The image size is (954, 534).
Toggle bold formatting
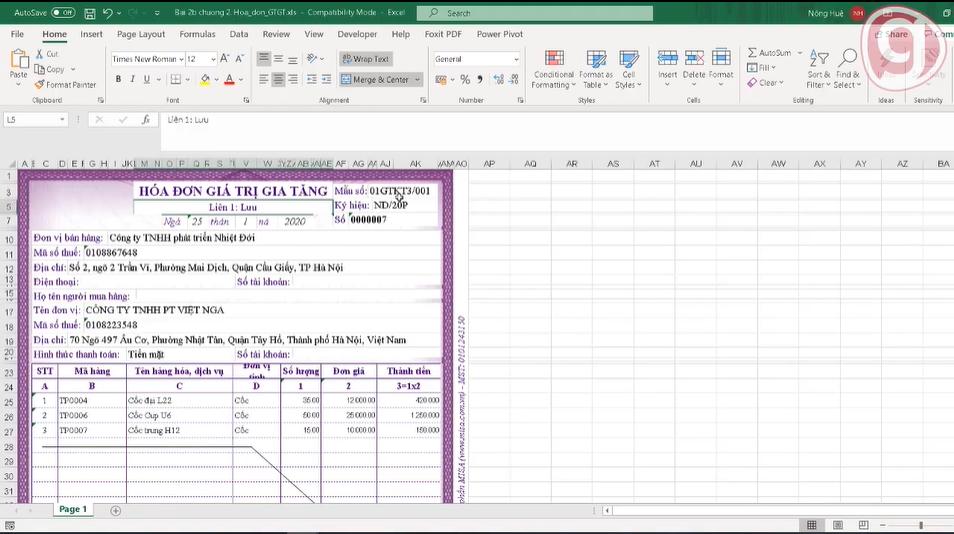pyautogui.click(x=118, y=80)
